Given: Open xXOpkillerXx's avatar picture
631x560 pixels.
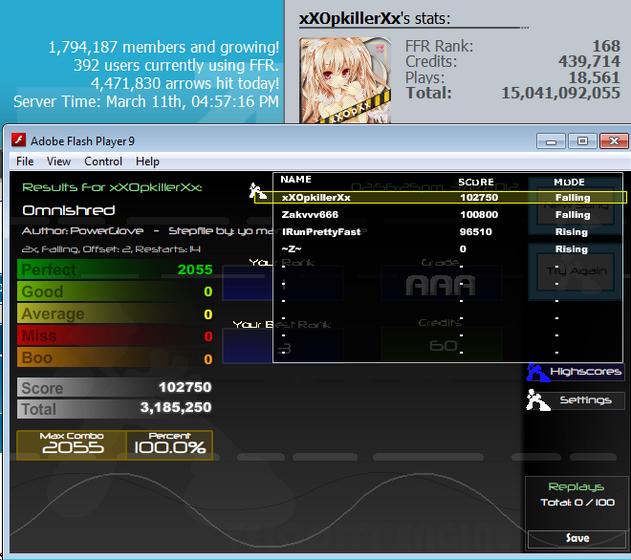Looking at the screenshot, I should click(x=345, y=80).
